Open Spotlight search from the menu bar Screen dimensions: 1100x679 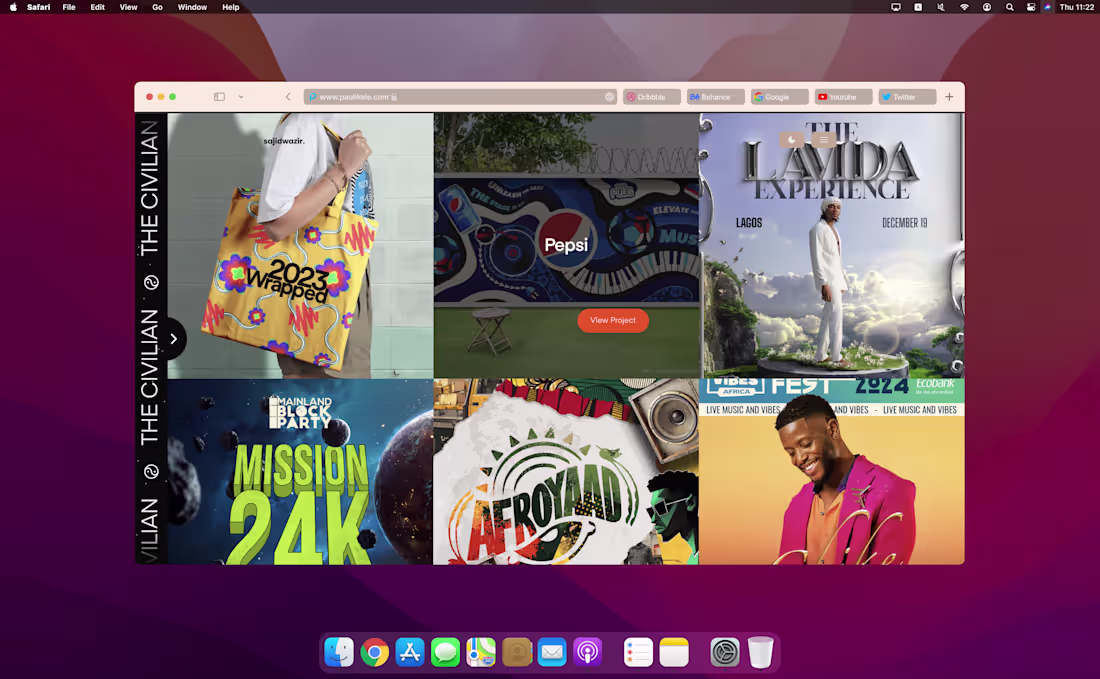tap(1008, 7)
